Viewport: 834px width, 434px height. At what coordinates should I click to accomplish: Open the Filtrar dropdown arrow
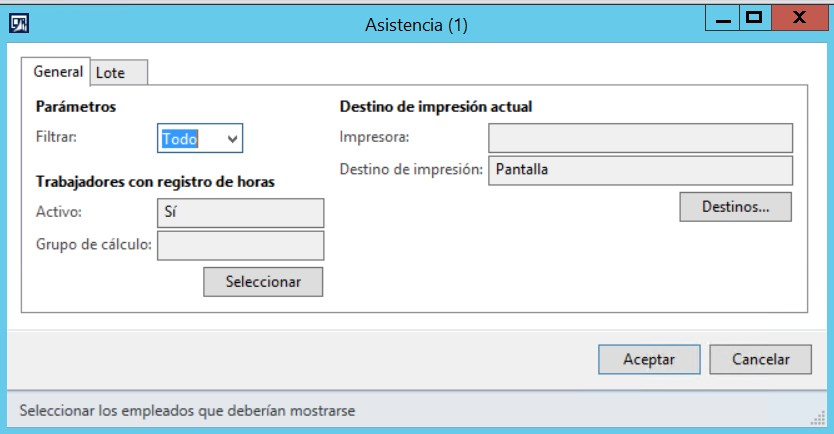point(232,139)
